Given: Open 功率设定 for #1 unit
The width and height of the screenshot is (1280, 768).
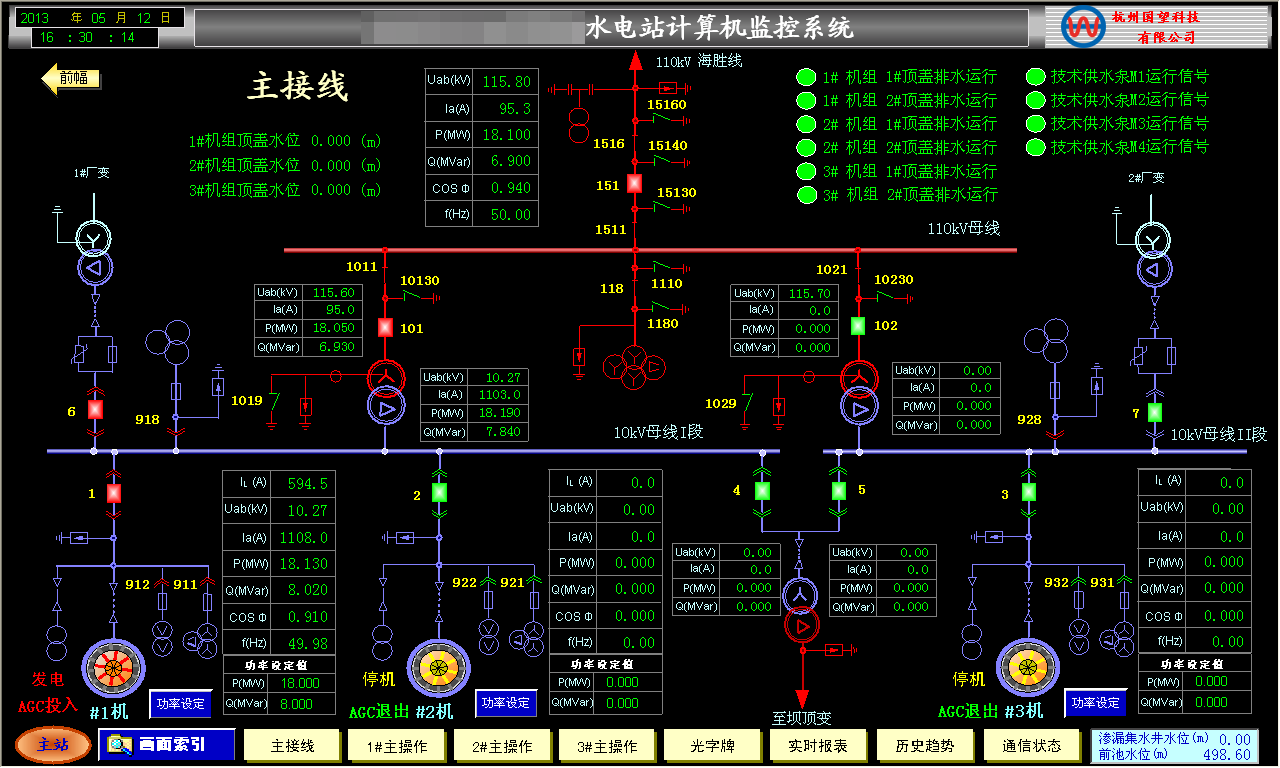Looking at the screenshot, I should (181, 704).
